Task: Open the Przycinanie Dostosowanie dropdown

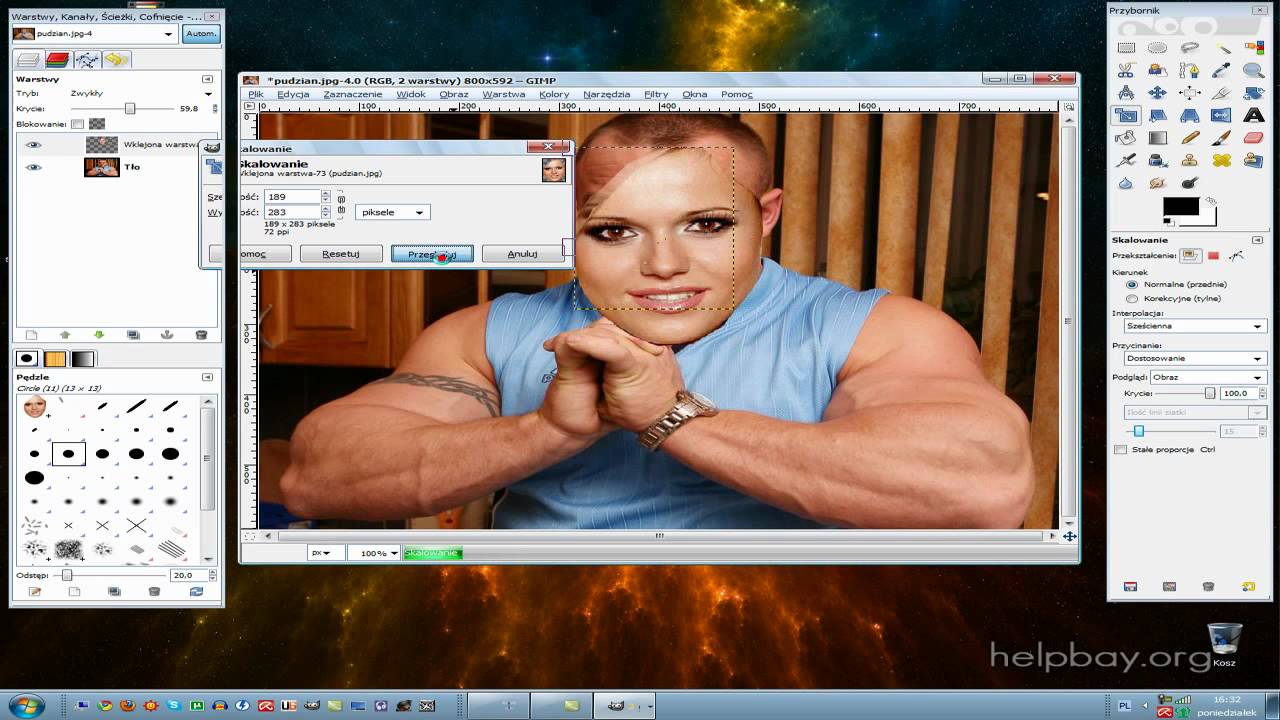Action: point(1193,358)
